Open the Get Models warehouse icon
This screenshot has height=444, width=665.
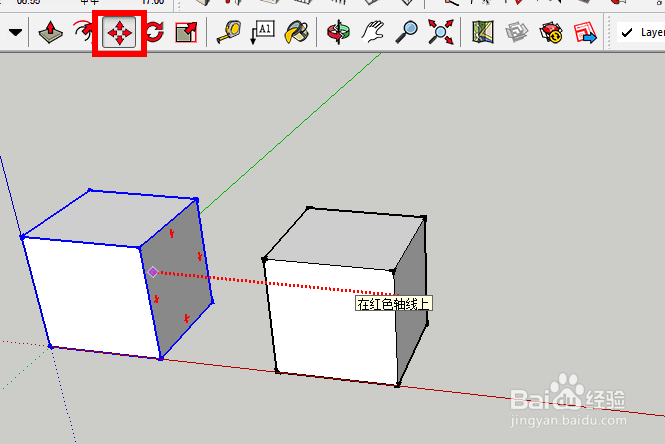[550, 32]
